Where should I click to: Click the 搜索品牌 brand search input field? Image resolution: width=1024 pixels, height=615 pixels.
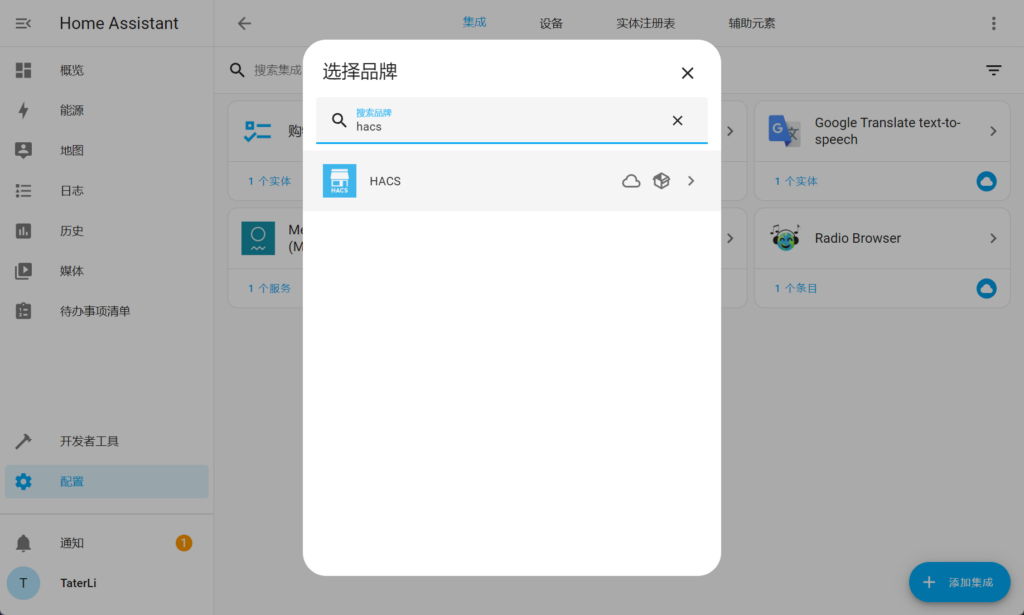(x=511, y=120)
